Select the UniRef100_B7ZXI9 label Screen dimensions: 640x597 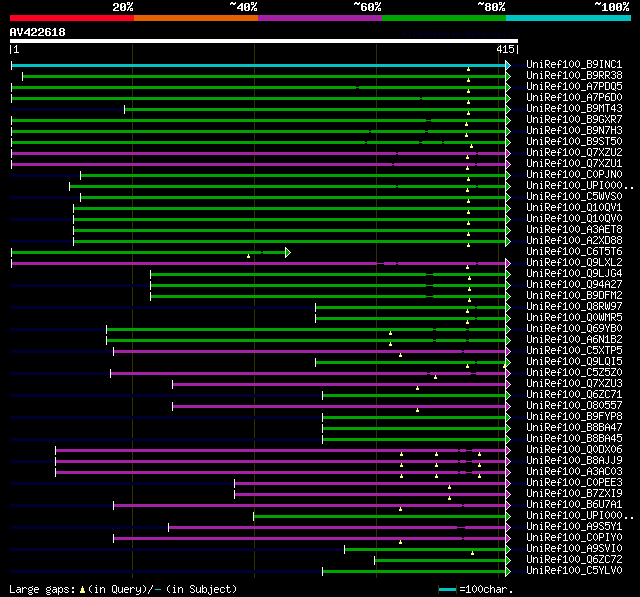tap(574, 494)
